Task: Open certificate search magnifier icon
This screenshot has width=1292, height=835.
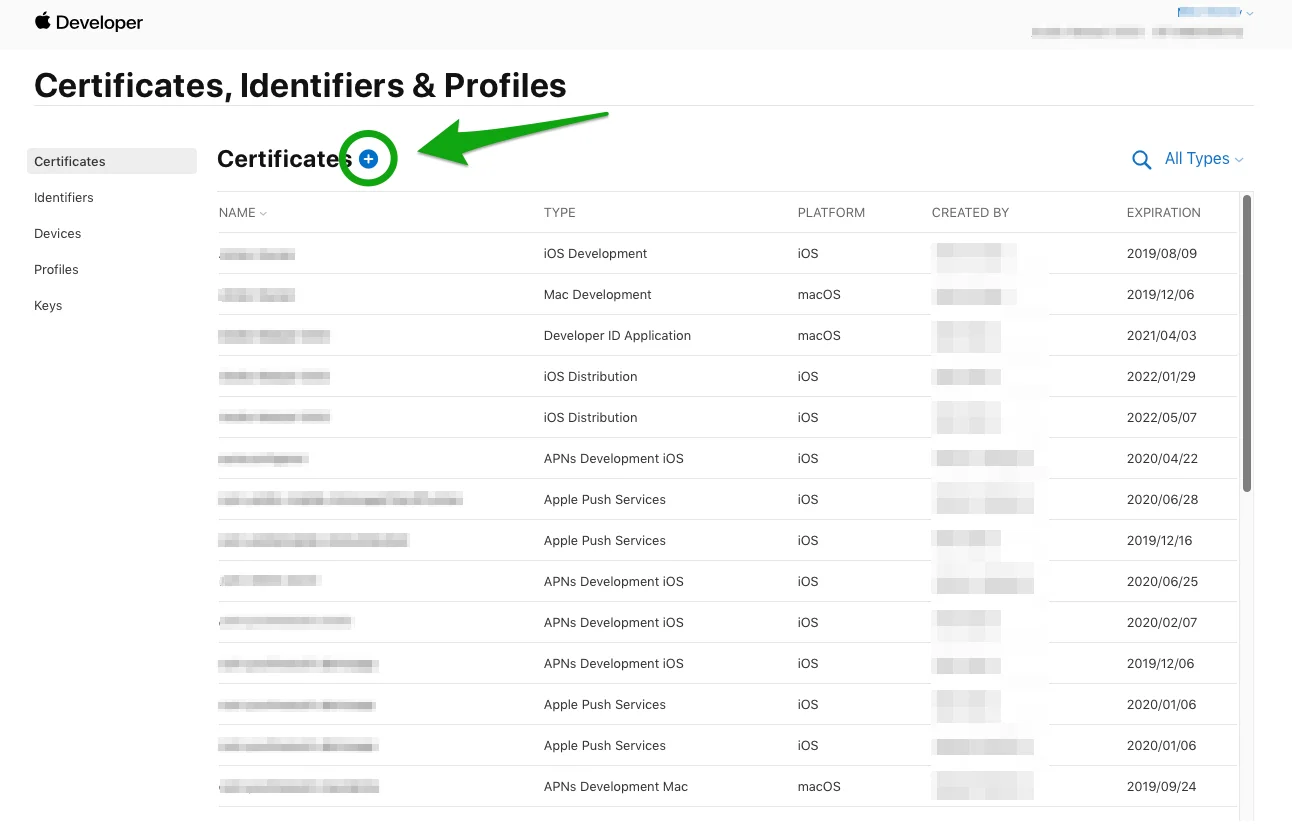Action: tap(1141, 160)
